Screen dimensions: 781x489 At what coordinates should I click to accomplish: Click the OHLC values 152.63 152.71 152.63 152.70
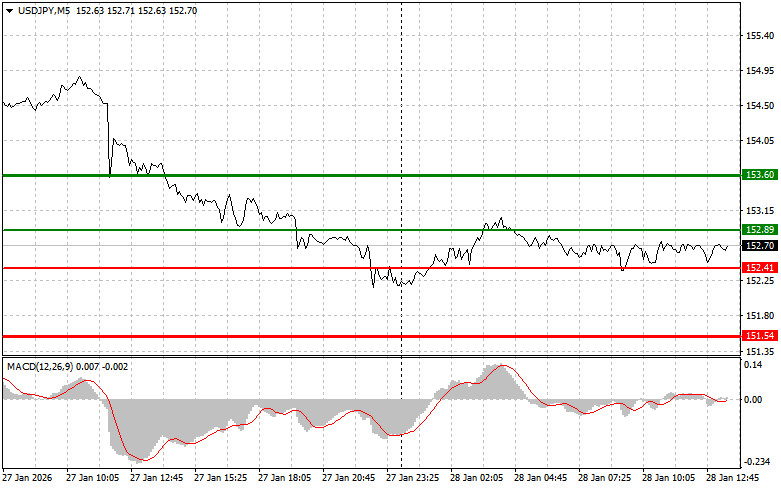[136, 11]
